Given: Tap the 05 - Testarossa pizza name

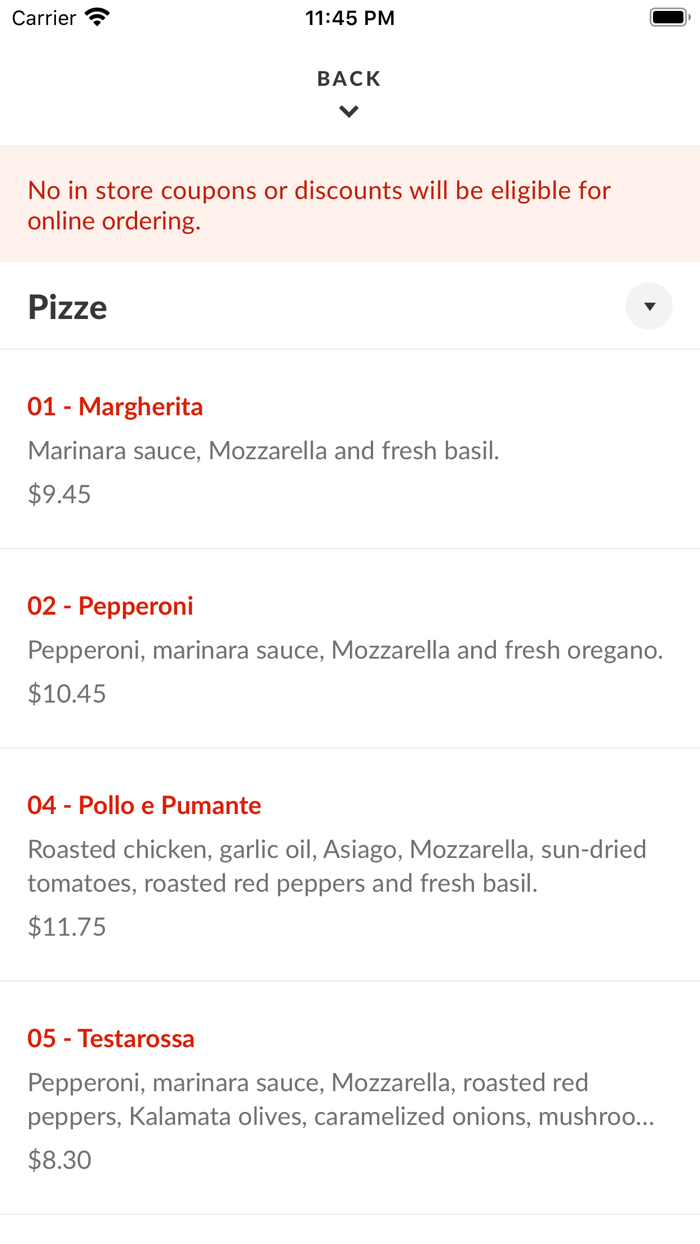Looking at the screenshot, I should pos(111,1038).
